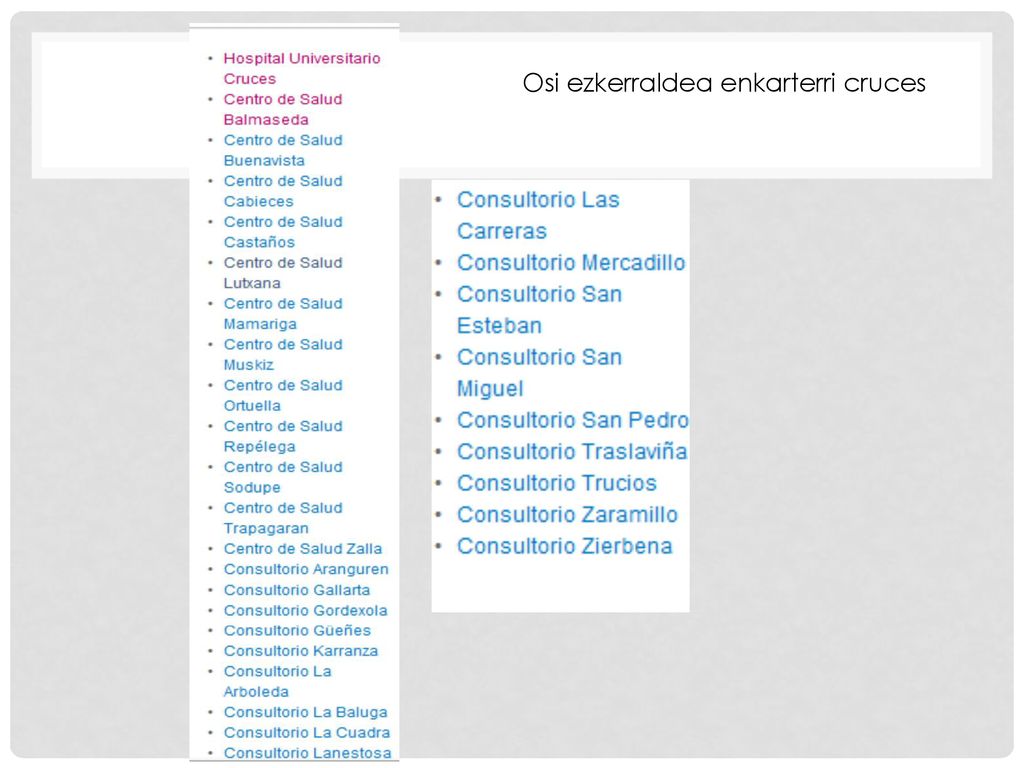Screen dimensions: 1024x768
Task: Click Consultorio Aranguren link
Action: 306,569
